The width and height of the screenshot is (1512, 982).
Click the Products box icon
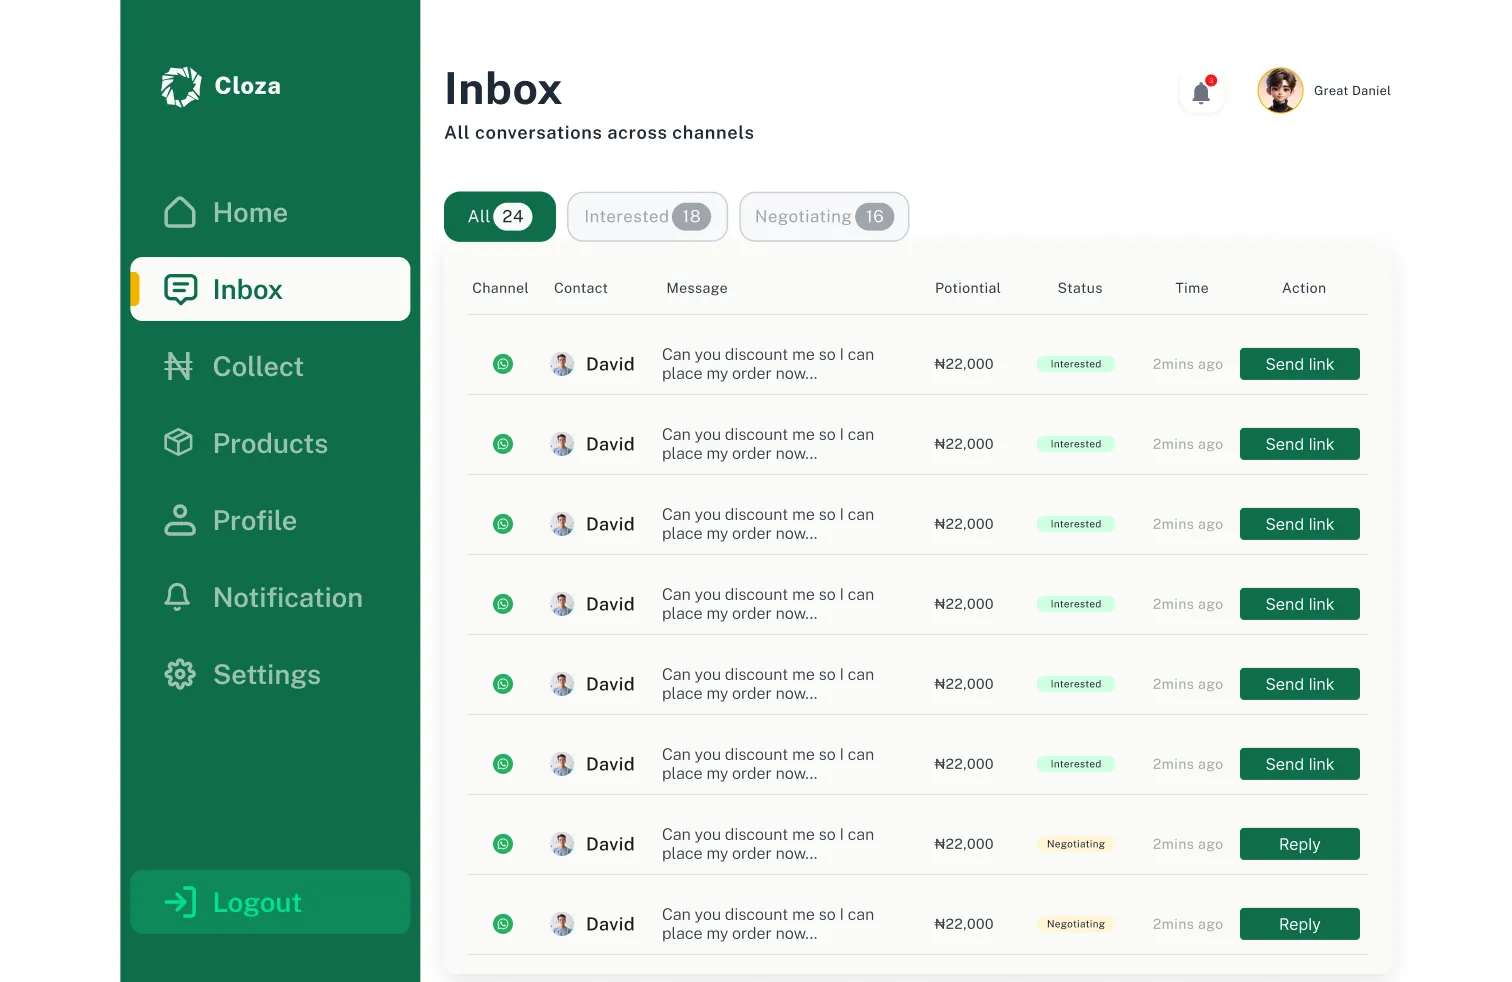[x=179, y=443]
